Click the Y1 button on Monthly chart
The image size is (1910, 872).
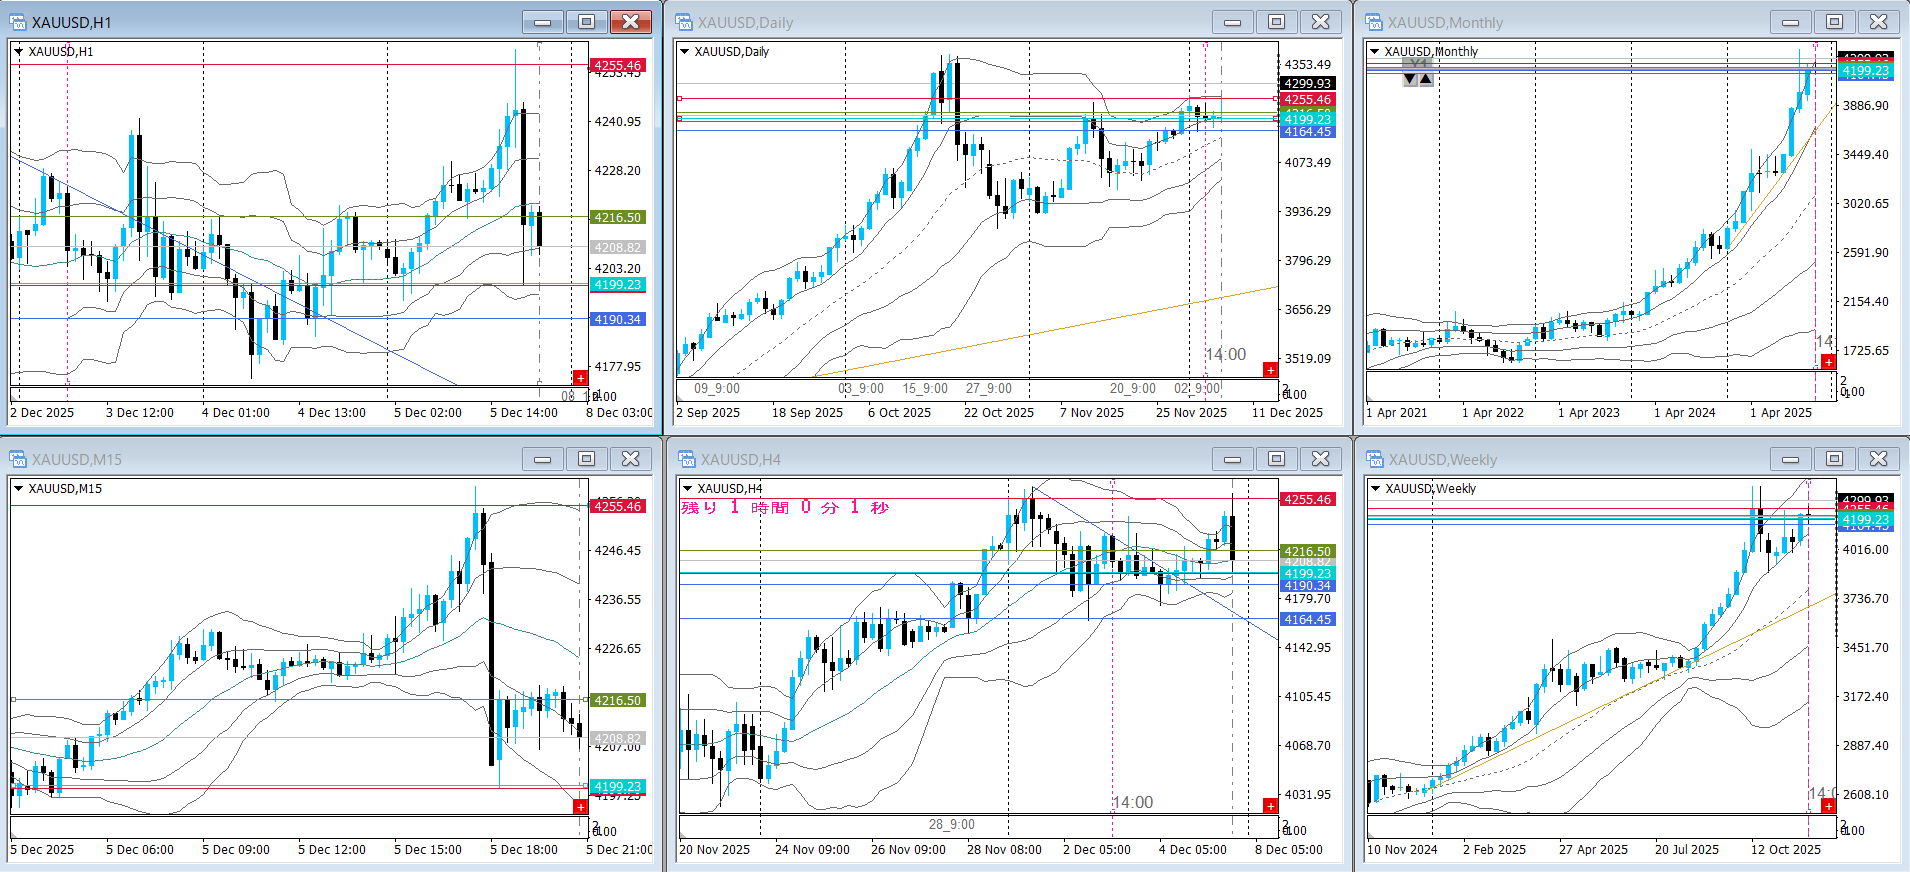[x=1418, y=64]
